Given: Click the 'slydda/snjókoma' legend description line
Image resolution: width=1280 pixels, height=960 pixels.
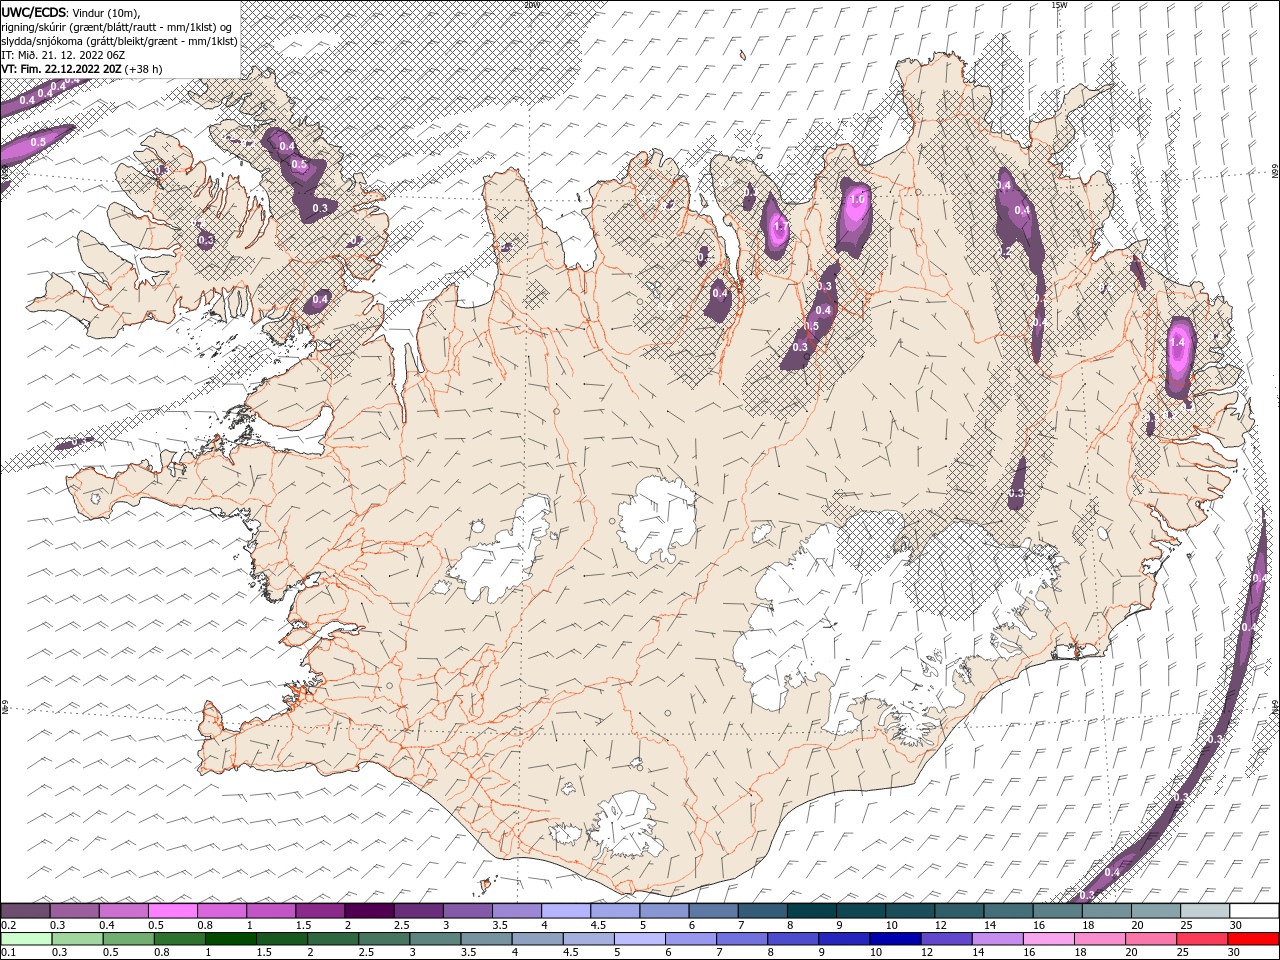Looking at the screenshot, I should (x=119, y=41).
